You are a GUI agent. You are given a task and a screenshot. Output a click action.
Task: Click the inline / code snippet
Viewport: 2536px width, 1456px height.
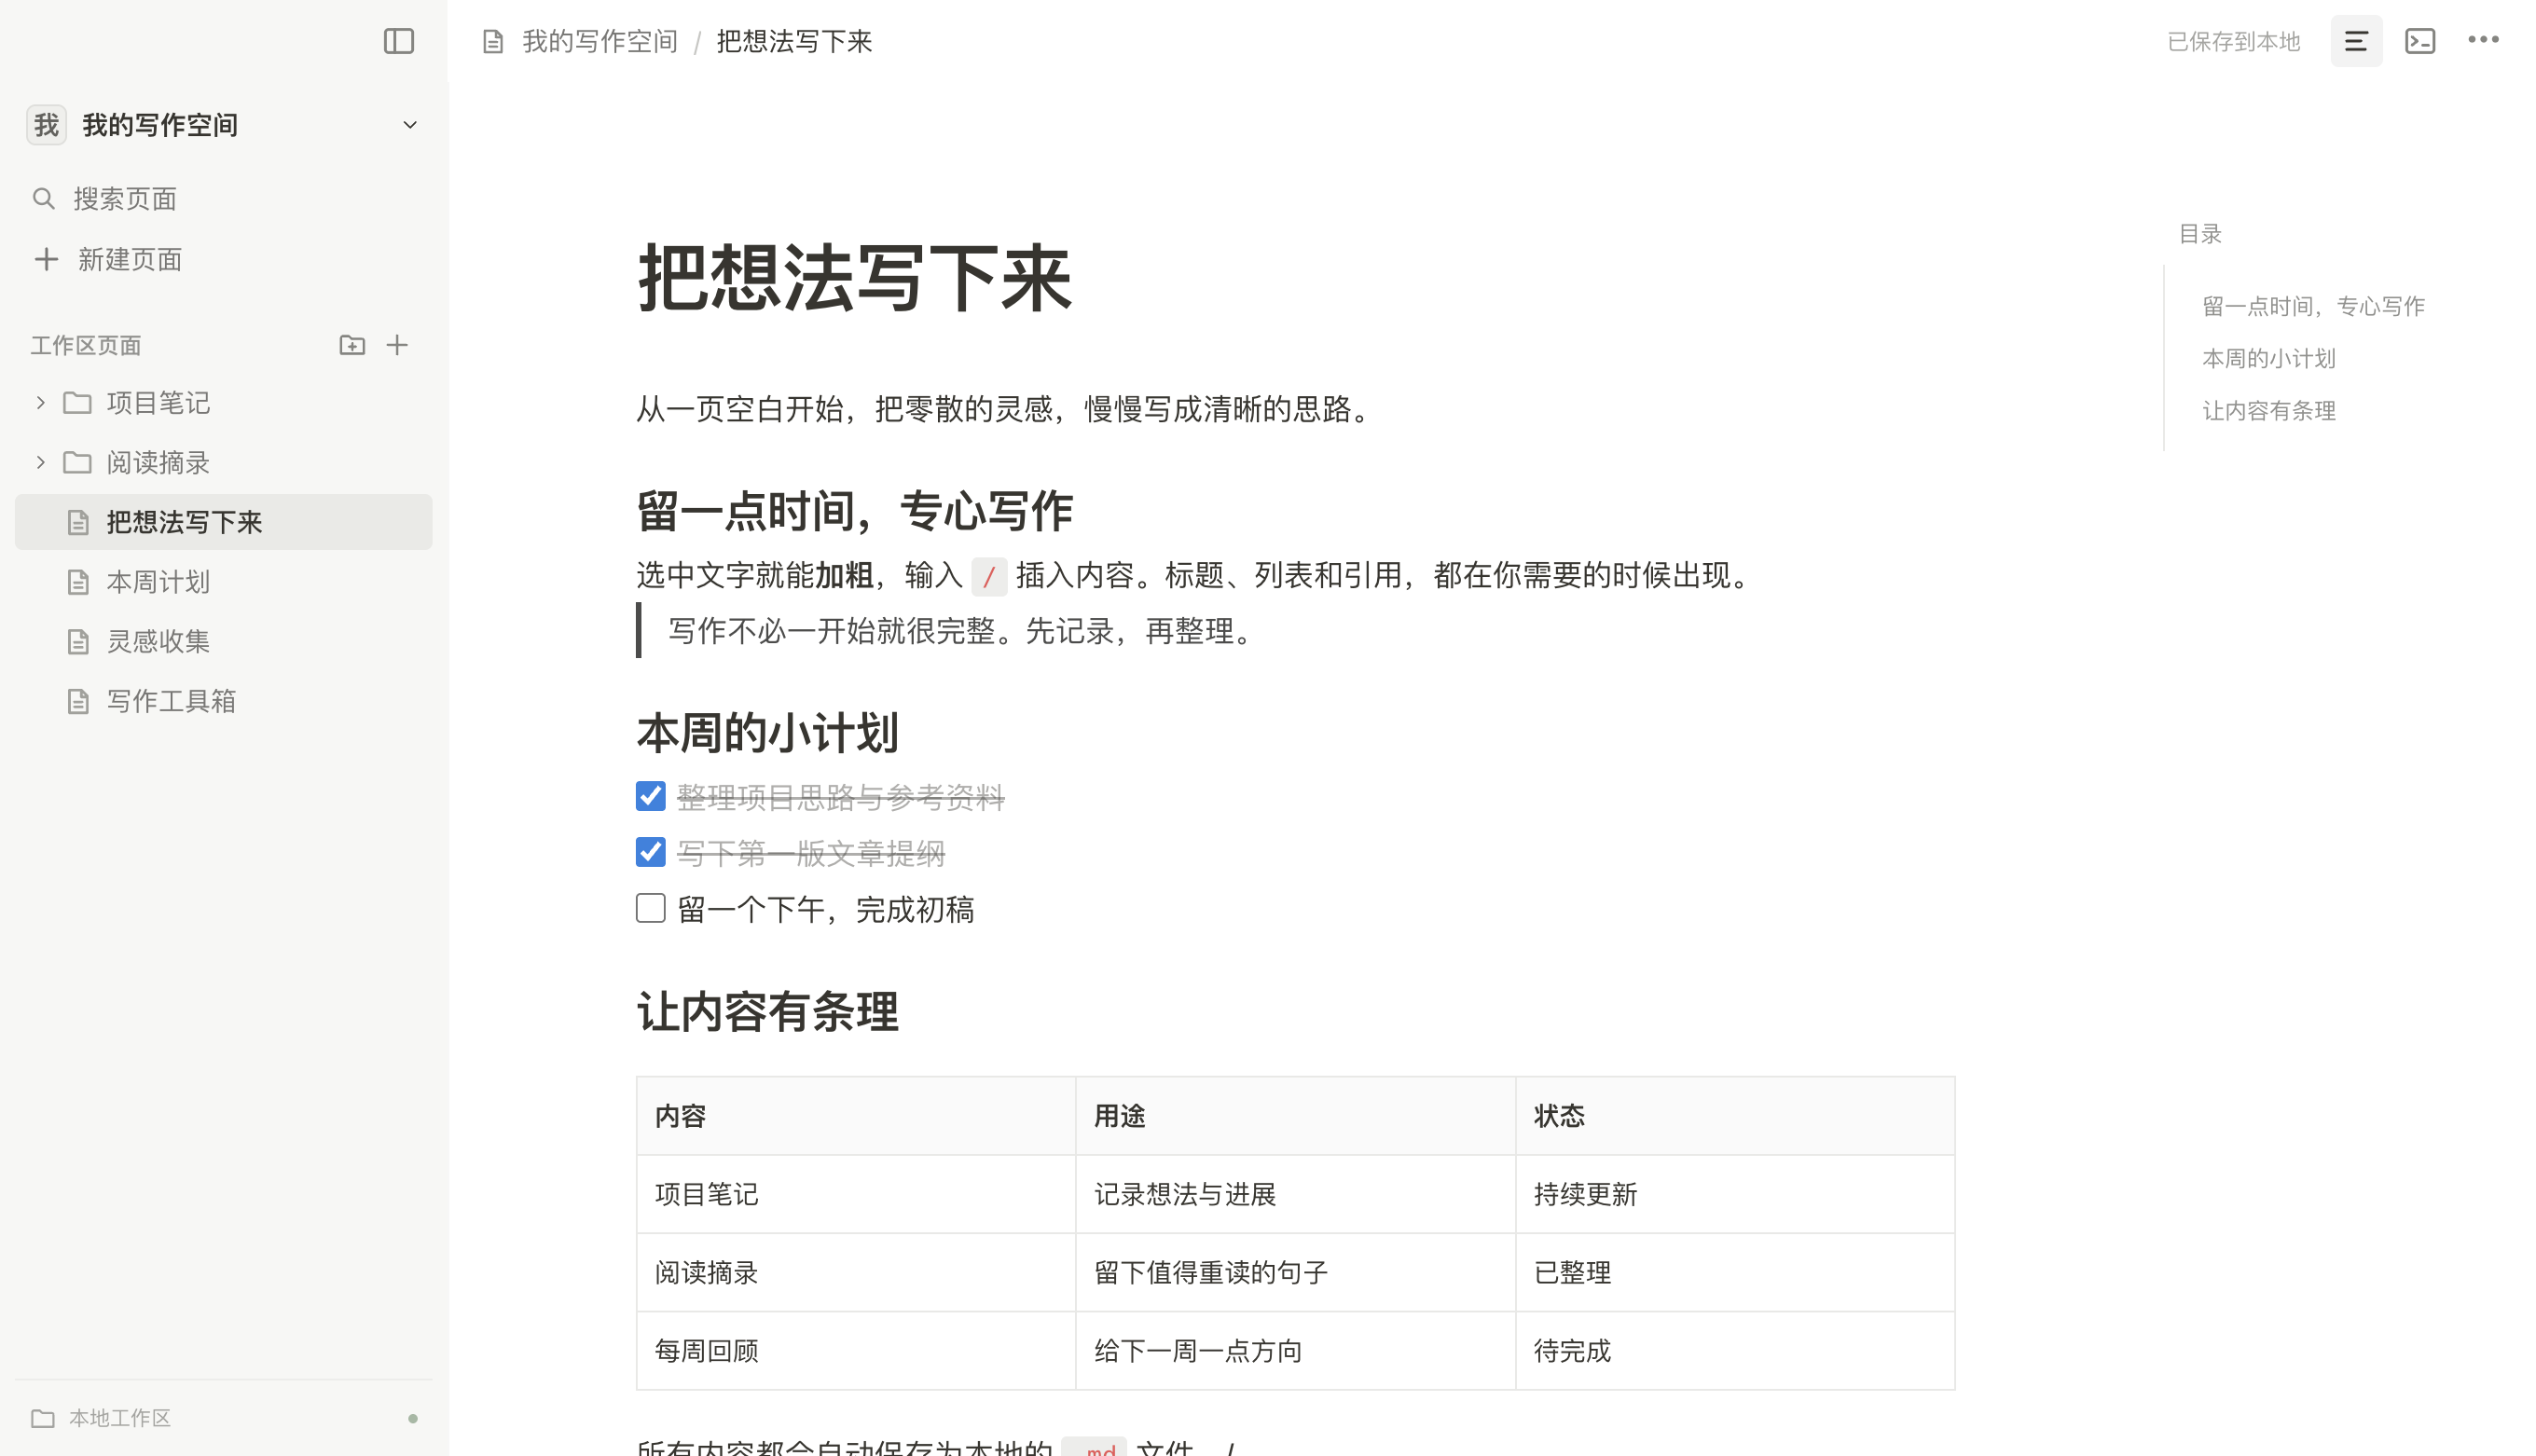pyautogui.click(x=989, y=577)
